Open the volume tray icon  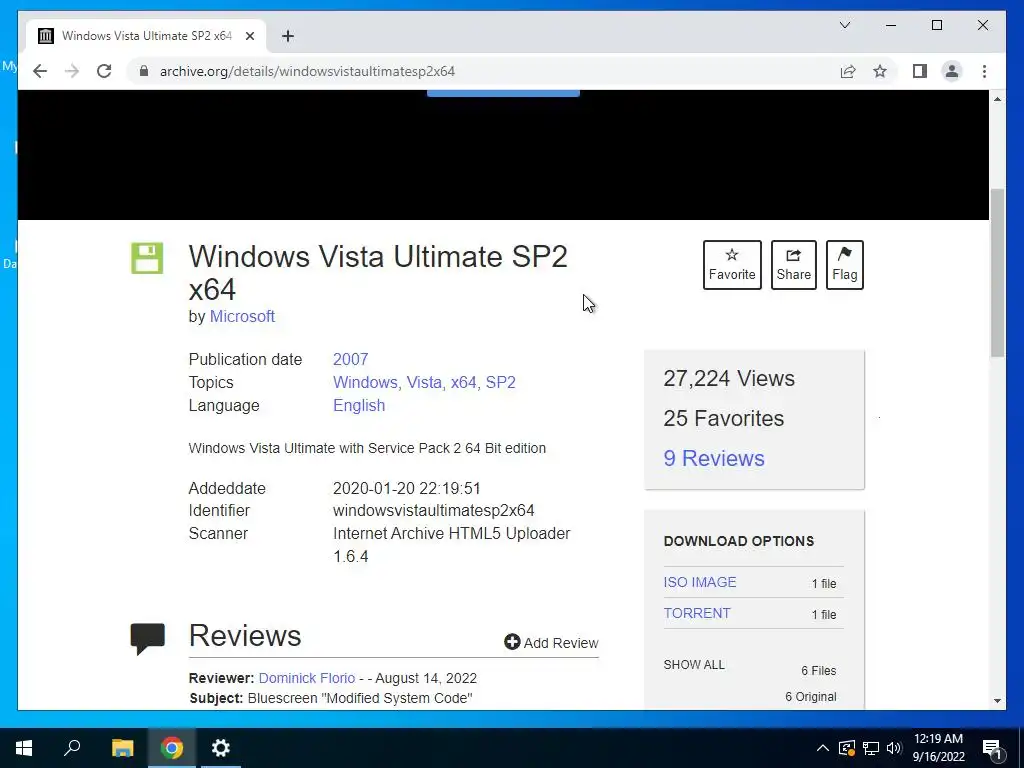click(894, 748)
